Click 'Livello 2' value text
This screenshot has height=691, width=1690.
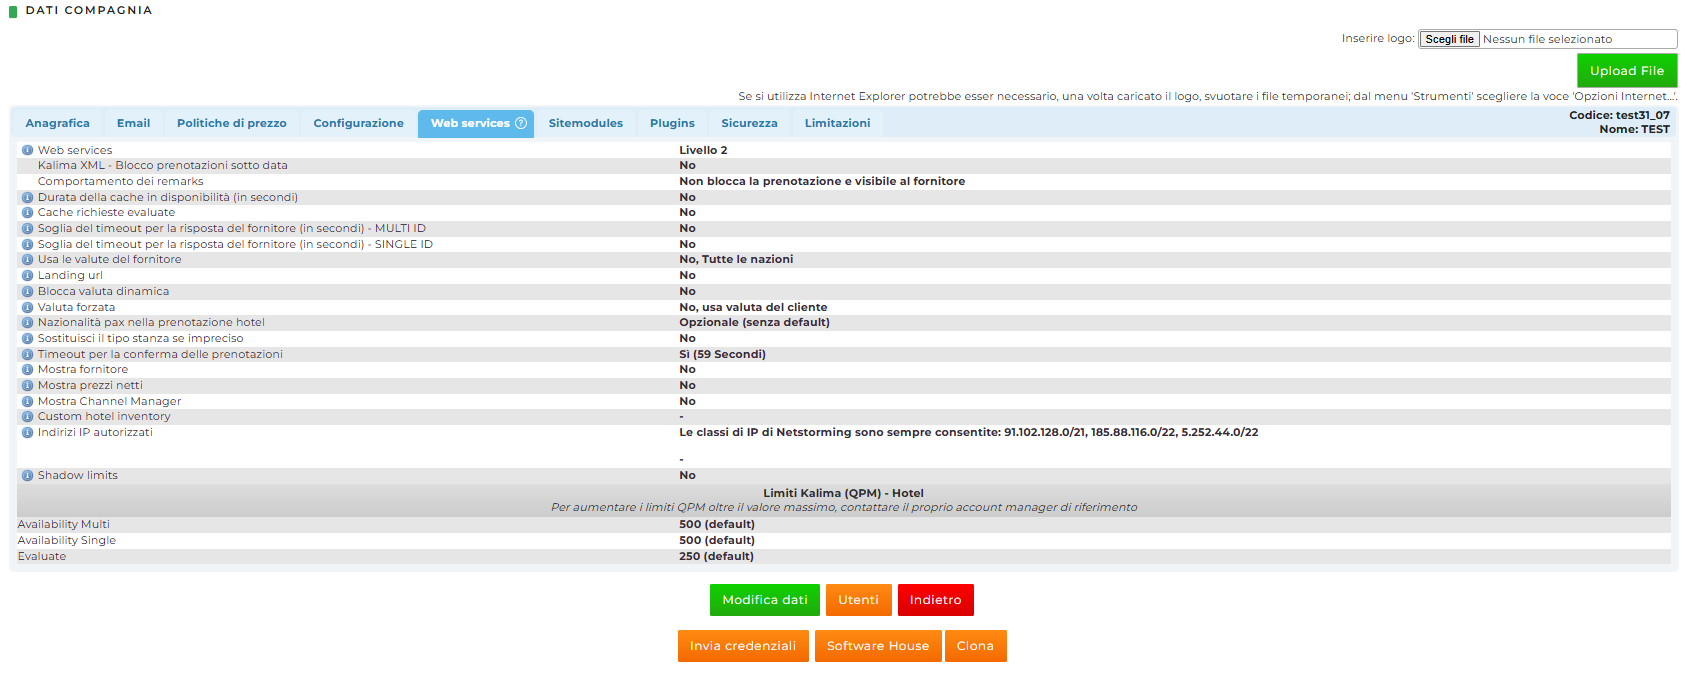pyautogui.click(x=703, y=150)
